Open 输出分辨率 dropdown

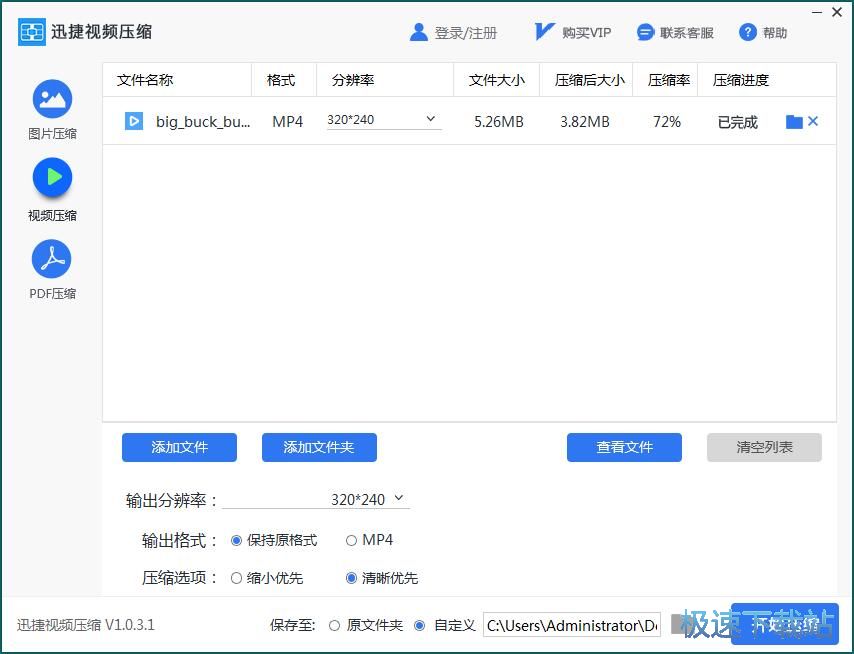(316, 499)
